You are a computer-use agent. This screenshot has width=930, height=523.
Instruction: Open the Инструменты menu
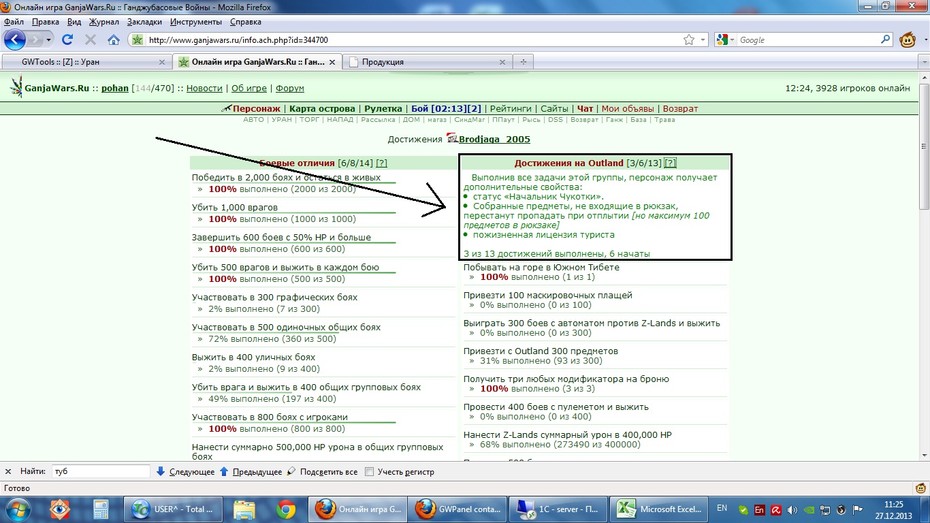196,22
